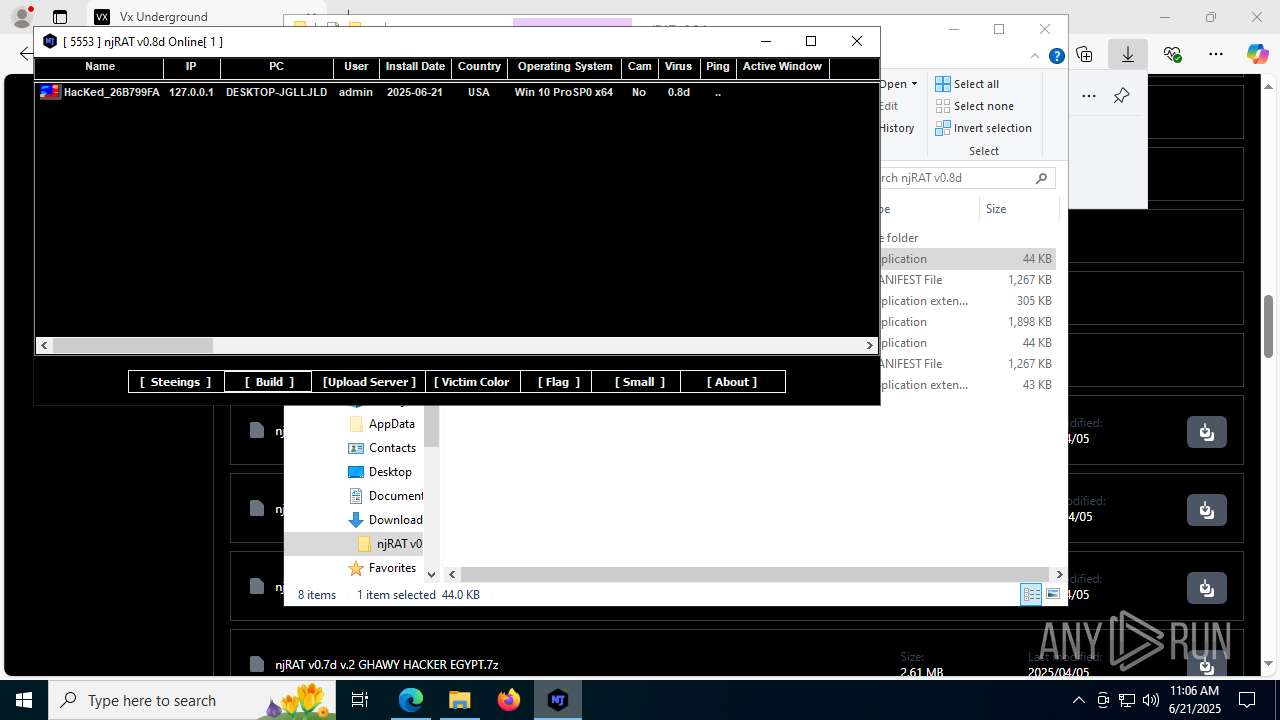Click the Edge profile avatar icon
Image resolution: width=1280 pixels, height=720 pixels.
click(22, 17)
